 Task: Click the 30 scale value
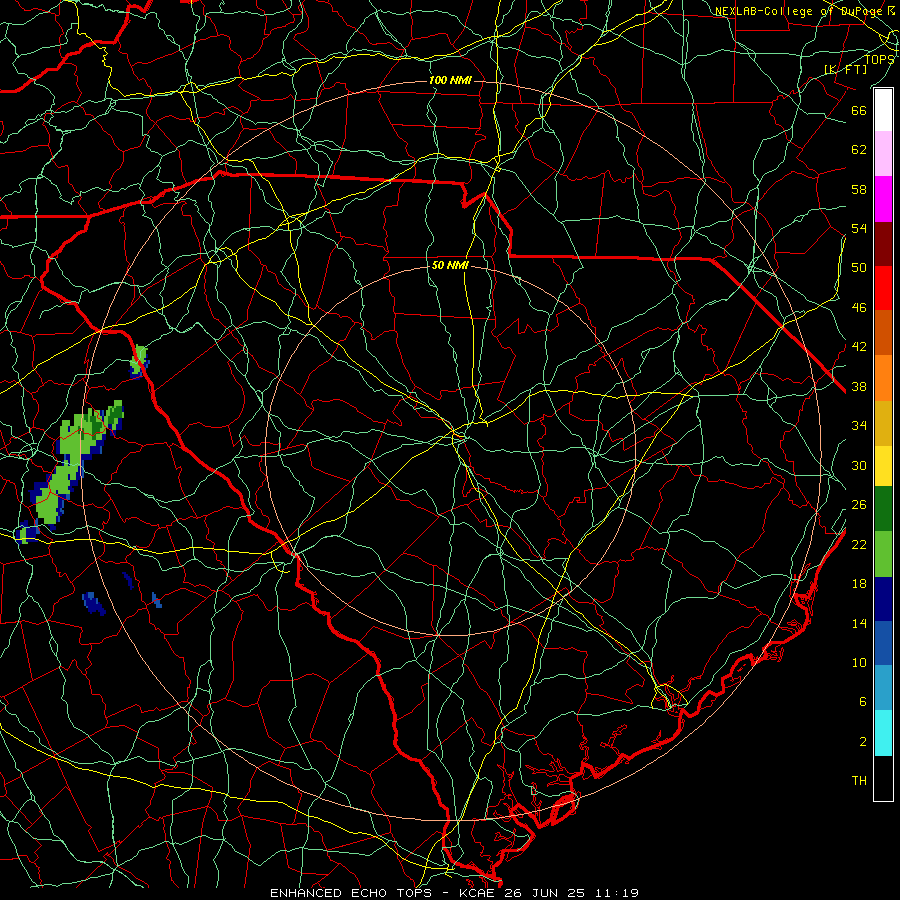point(859,465)
